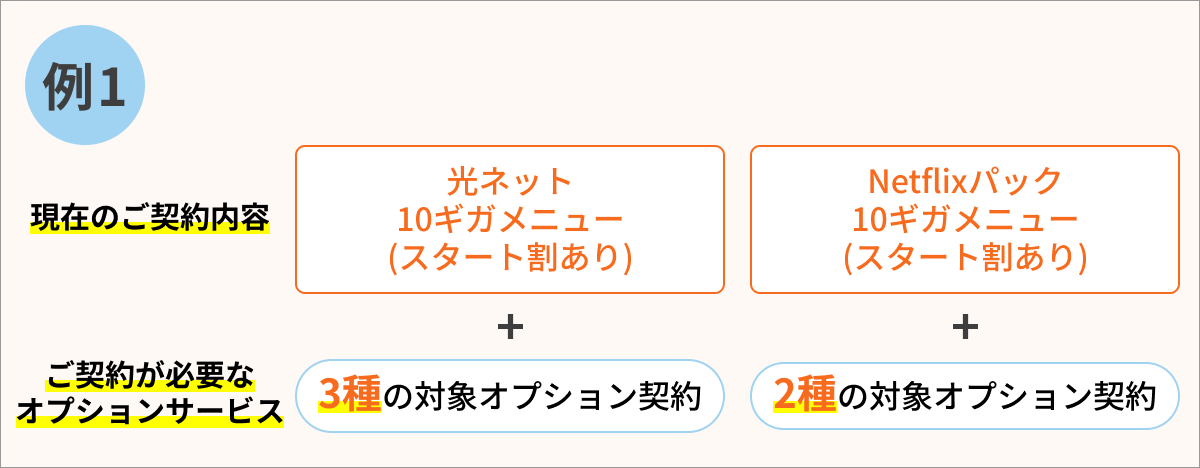Click the 光ネット title text
This screenshot has width=1200, height=468.
point(510,182)
